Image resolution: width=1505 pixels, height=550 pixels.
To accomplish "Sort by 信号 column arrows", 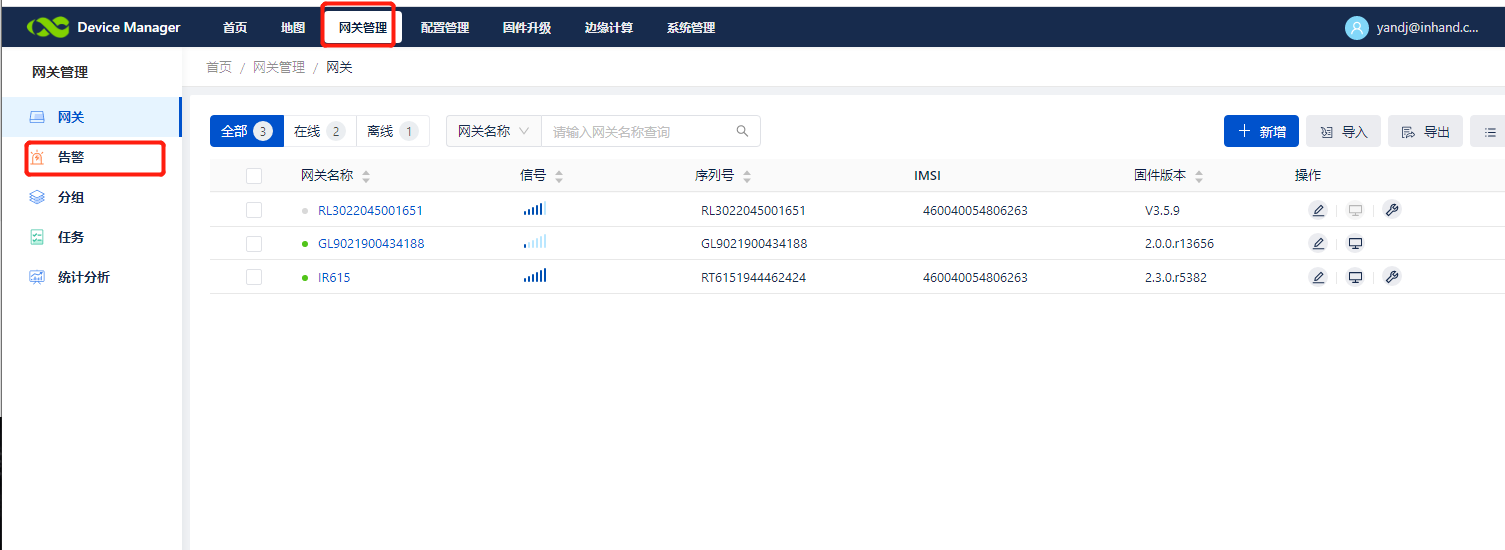I will point(559,176).
